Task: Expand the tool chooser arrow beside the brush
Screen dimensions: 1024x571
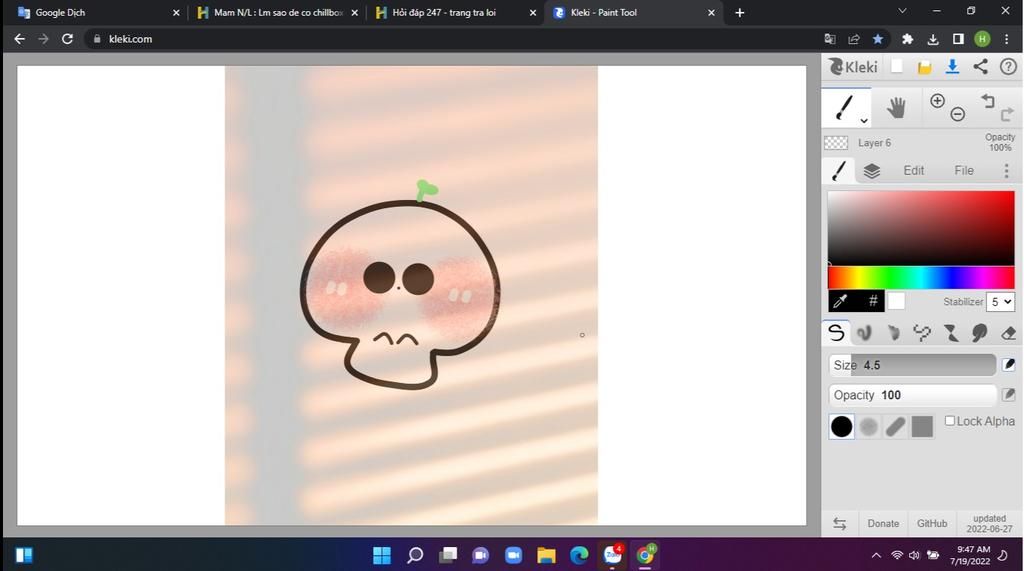Action: (864, 121)
